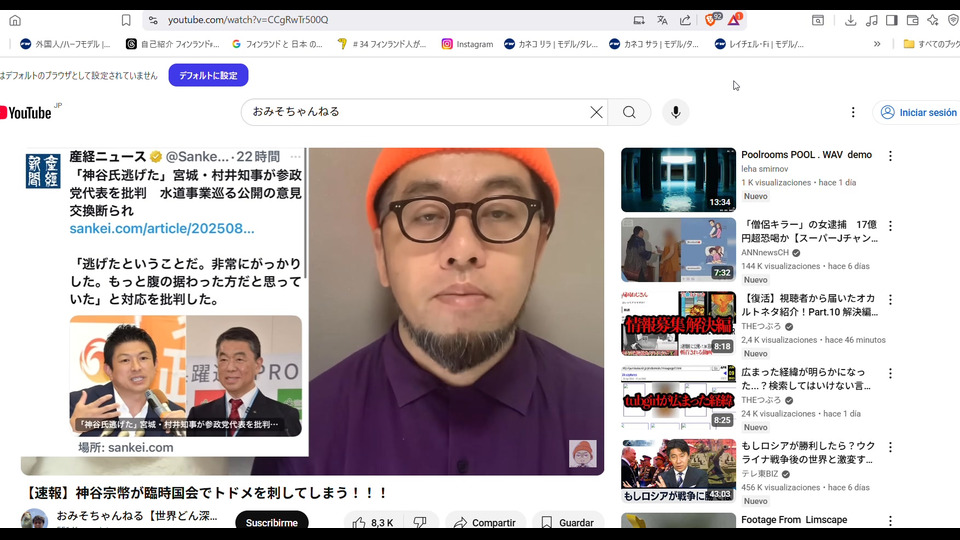Submit search with the magnifier button
Viewport: 960px width, 540px height.
click(x=629, y=112)
